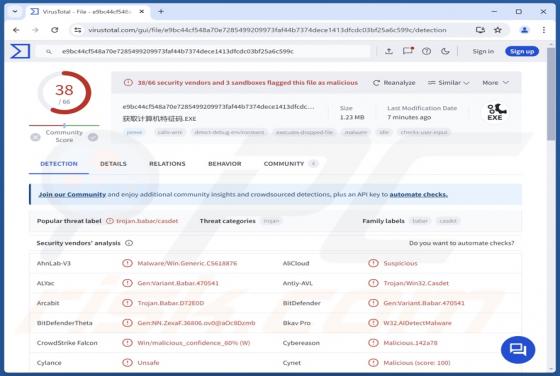The height and width of the screenshot is (376, 560).
Task: Click the browser forward arrow
Action: click(x=35, y=30)
